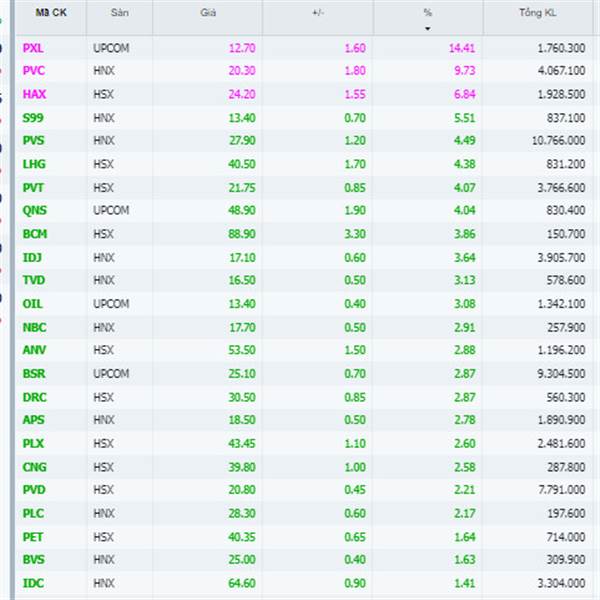Open the PXL stock symbol link
The width and height of the screenshot is (600, 600).
click(x=33, y=48)
